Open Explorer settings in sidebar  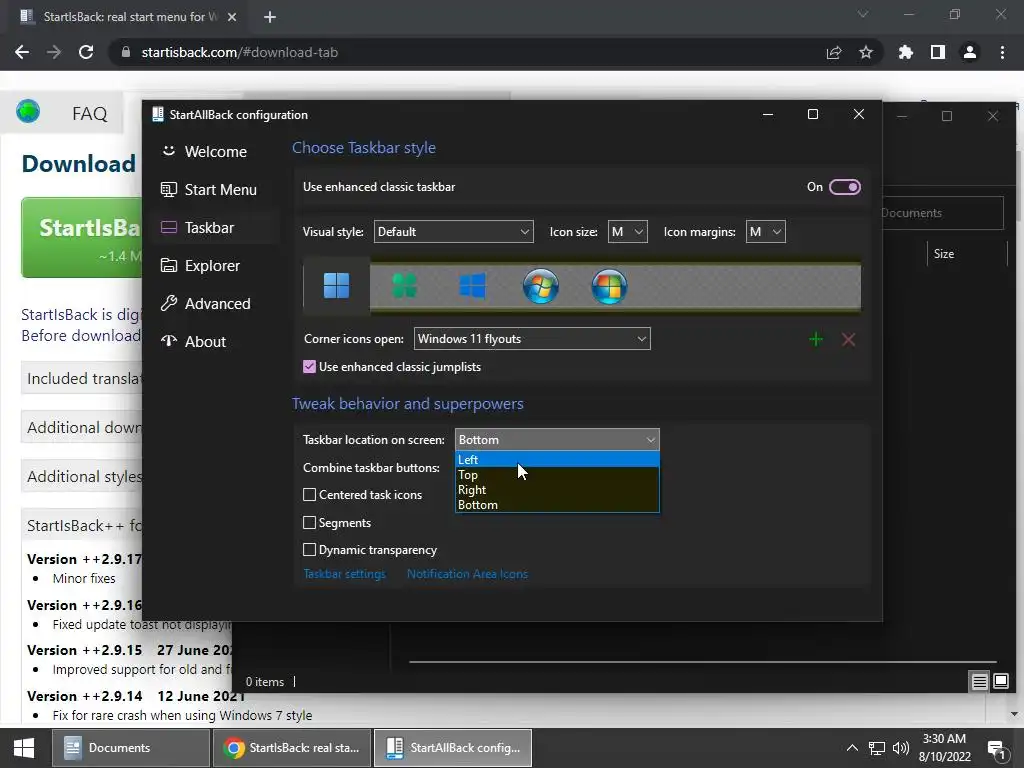pos(216,266)
